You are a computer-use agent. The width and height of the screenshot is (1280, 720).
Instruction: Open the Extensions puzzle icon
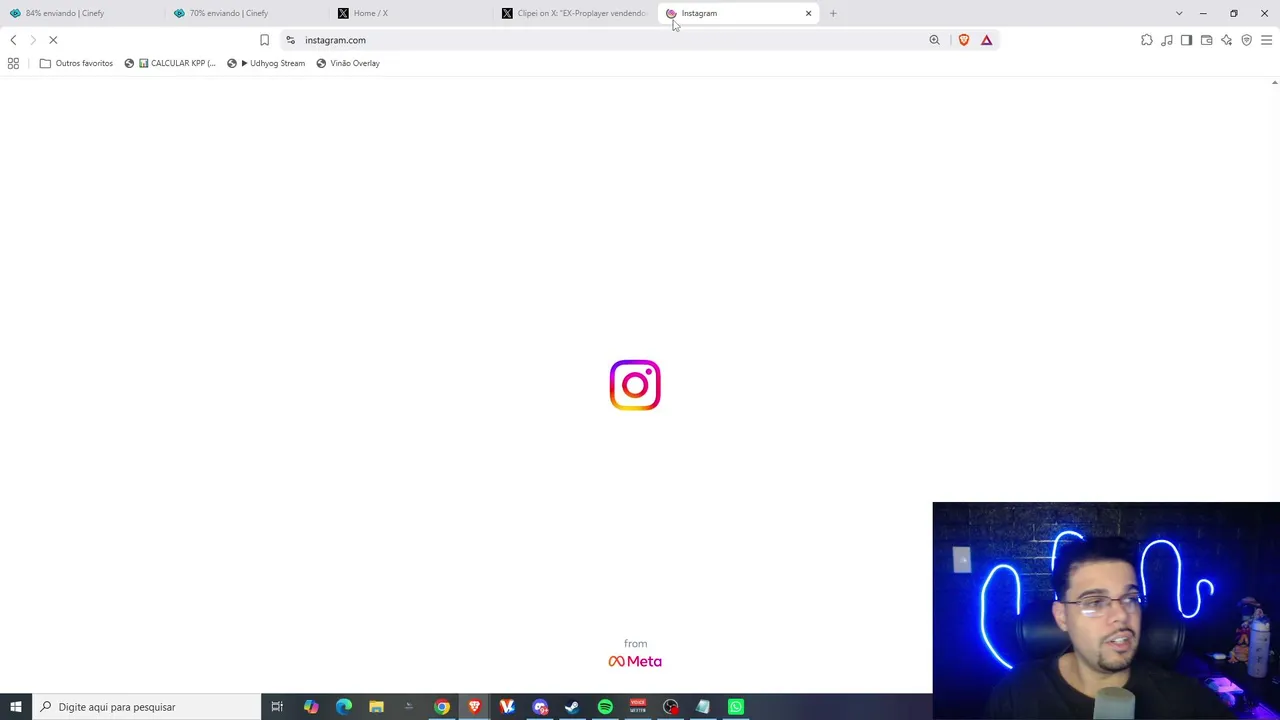click(1147, 40)
